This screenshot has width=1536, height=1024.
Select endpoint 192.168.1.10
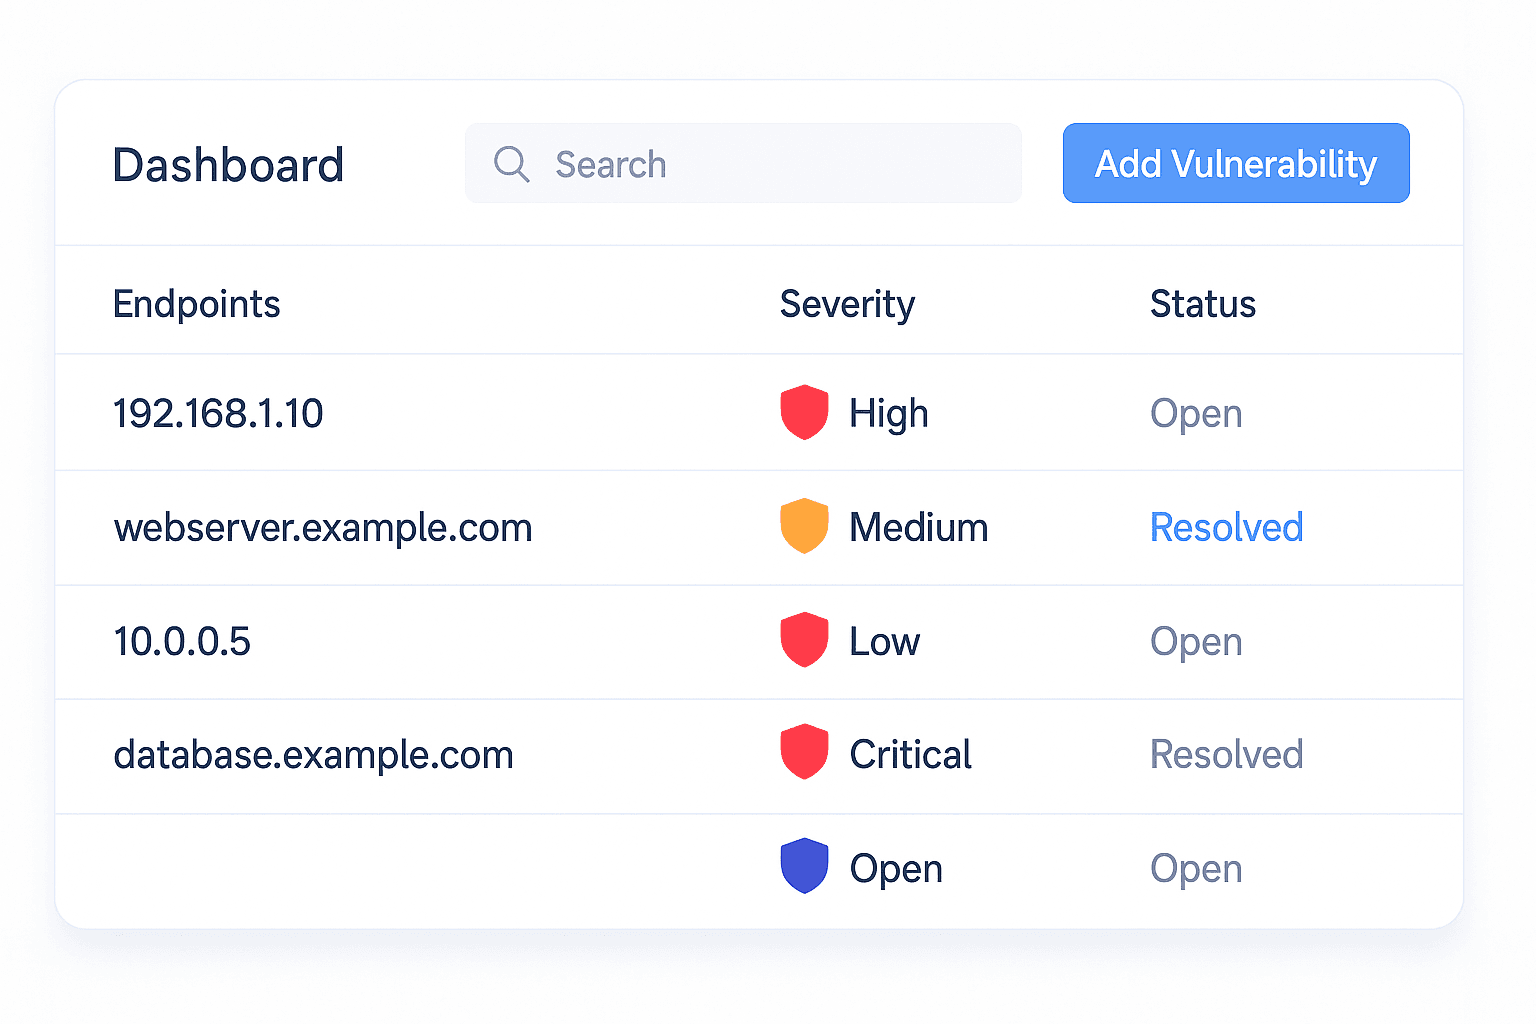(x=218, y=413)
